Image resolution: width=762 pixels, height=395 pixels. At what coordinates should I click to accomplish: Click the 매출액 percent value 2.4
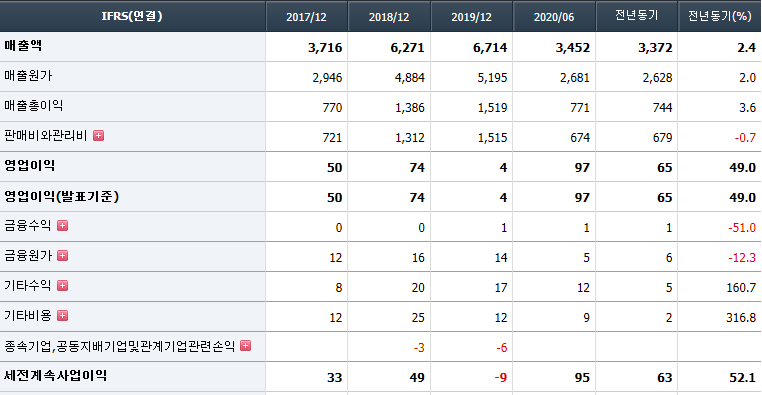(746, 48)
